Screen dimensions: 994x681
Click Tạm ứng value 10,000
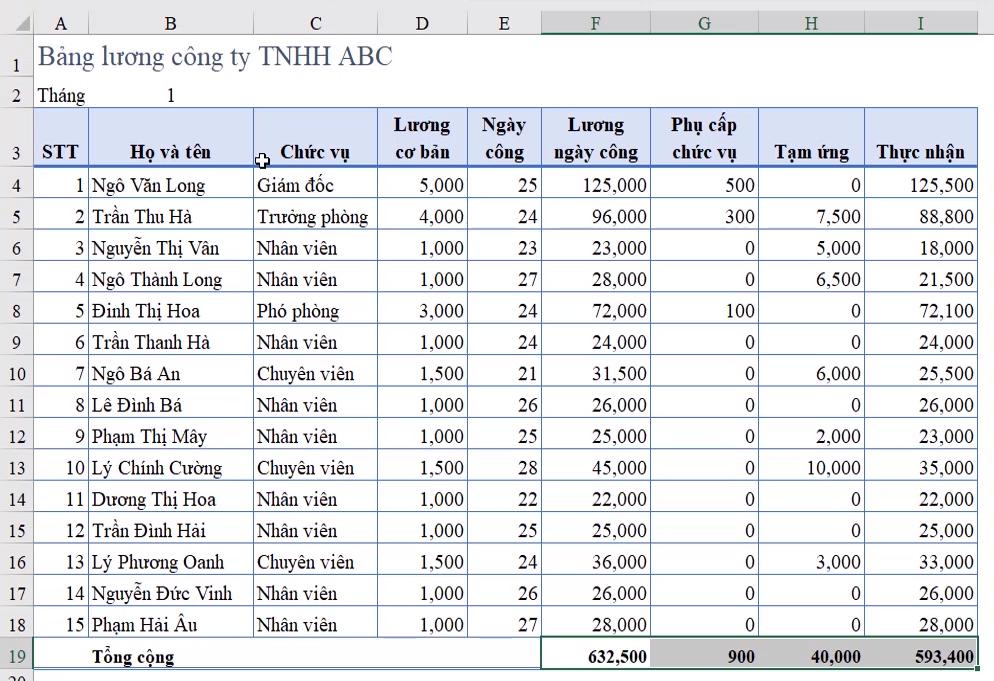tap(811, 468)
